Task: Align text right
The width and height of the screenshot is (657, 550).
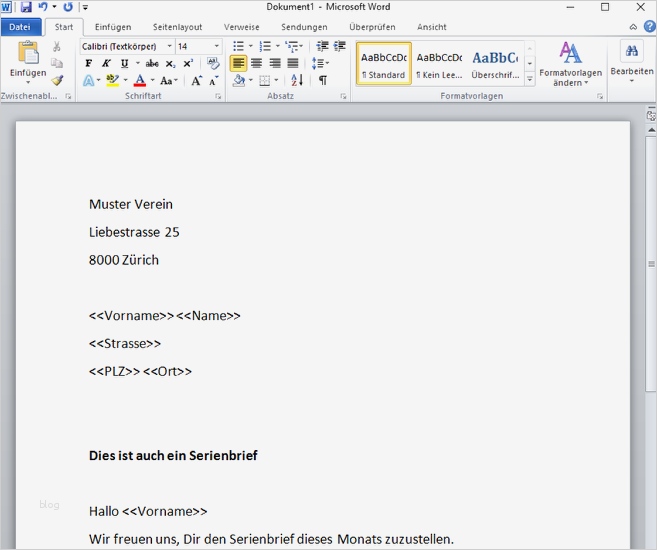Action: tap(275, 63)
